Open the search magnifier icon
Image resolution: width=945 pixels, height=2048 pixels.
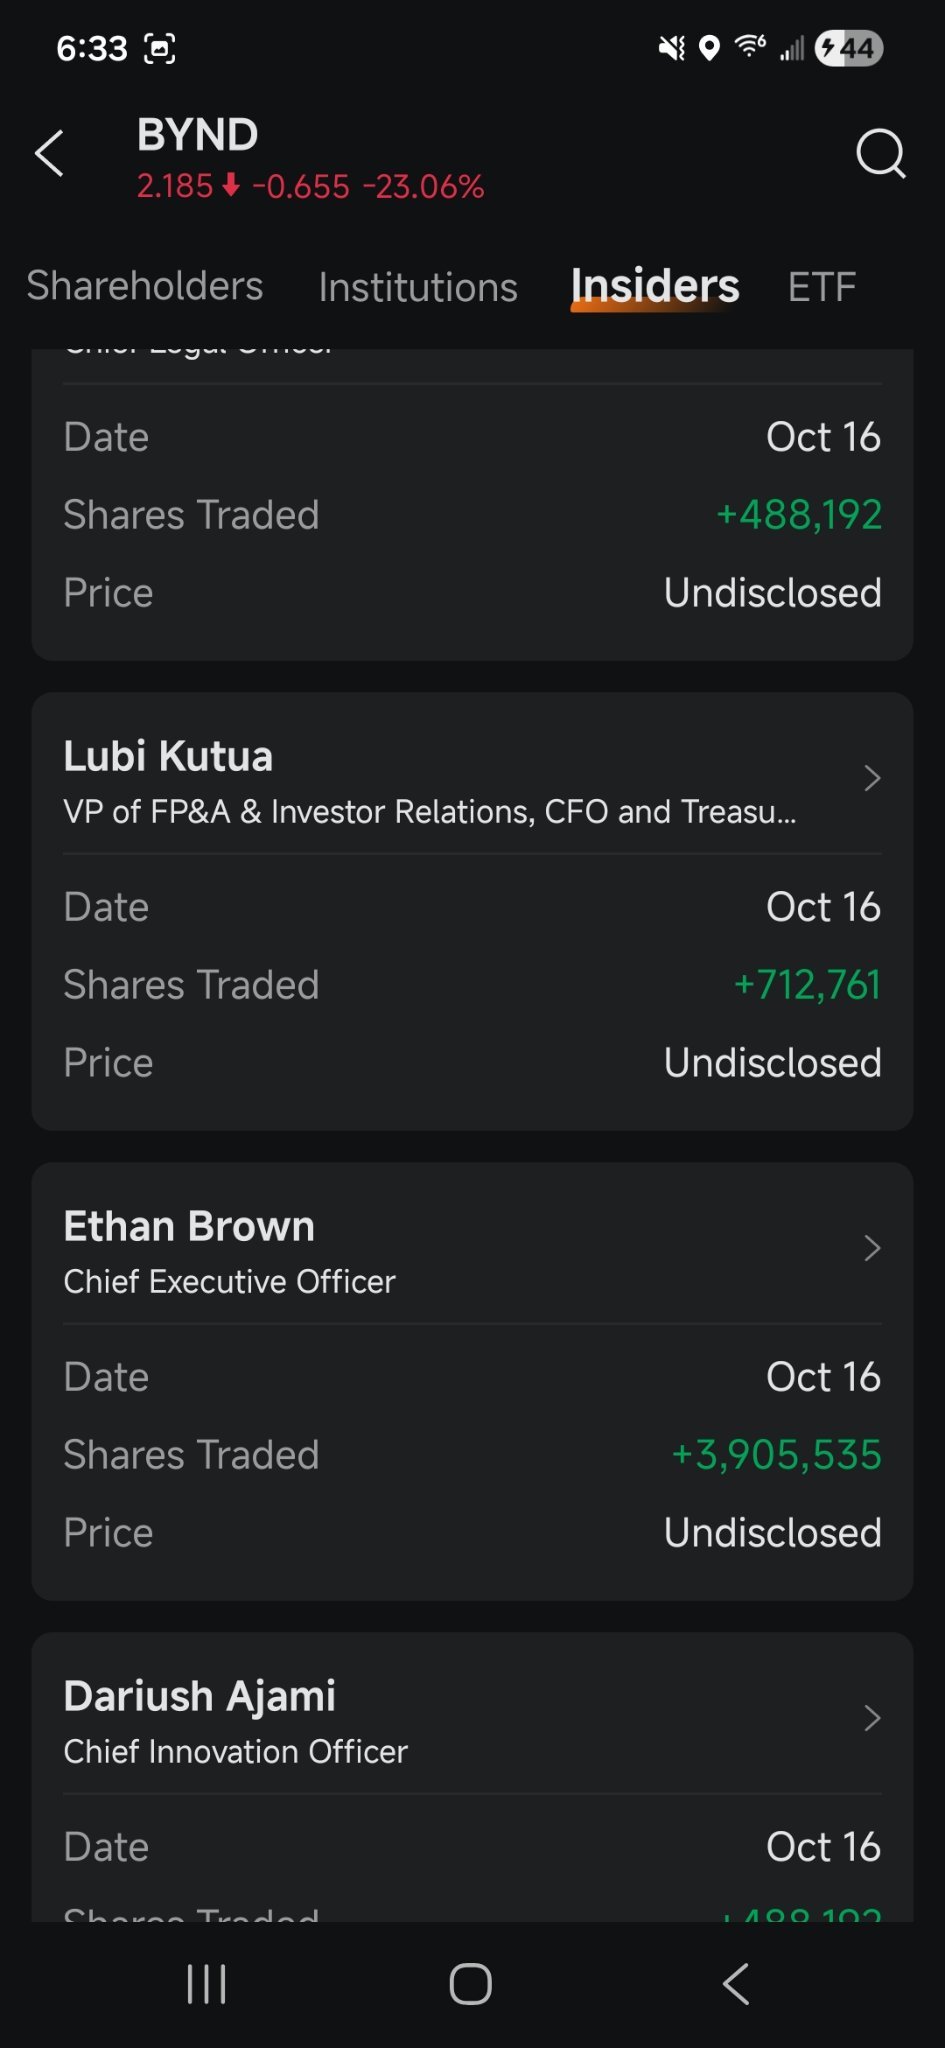click(x=881, y=154)
